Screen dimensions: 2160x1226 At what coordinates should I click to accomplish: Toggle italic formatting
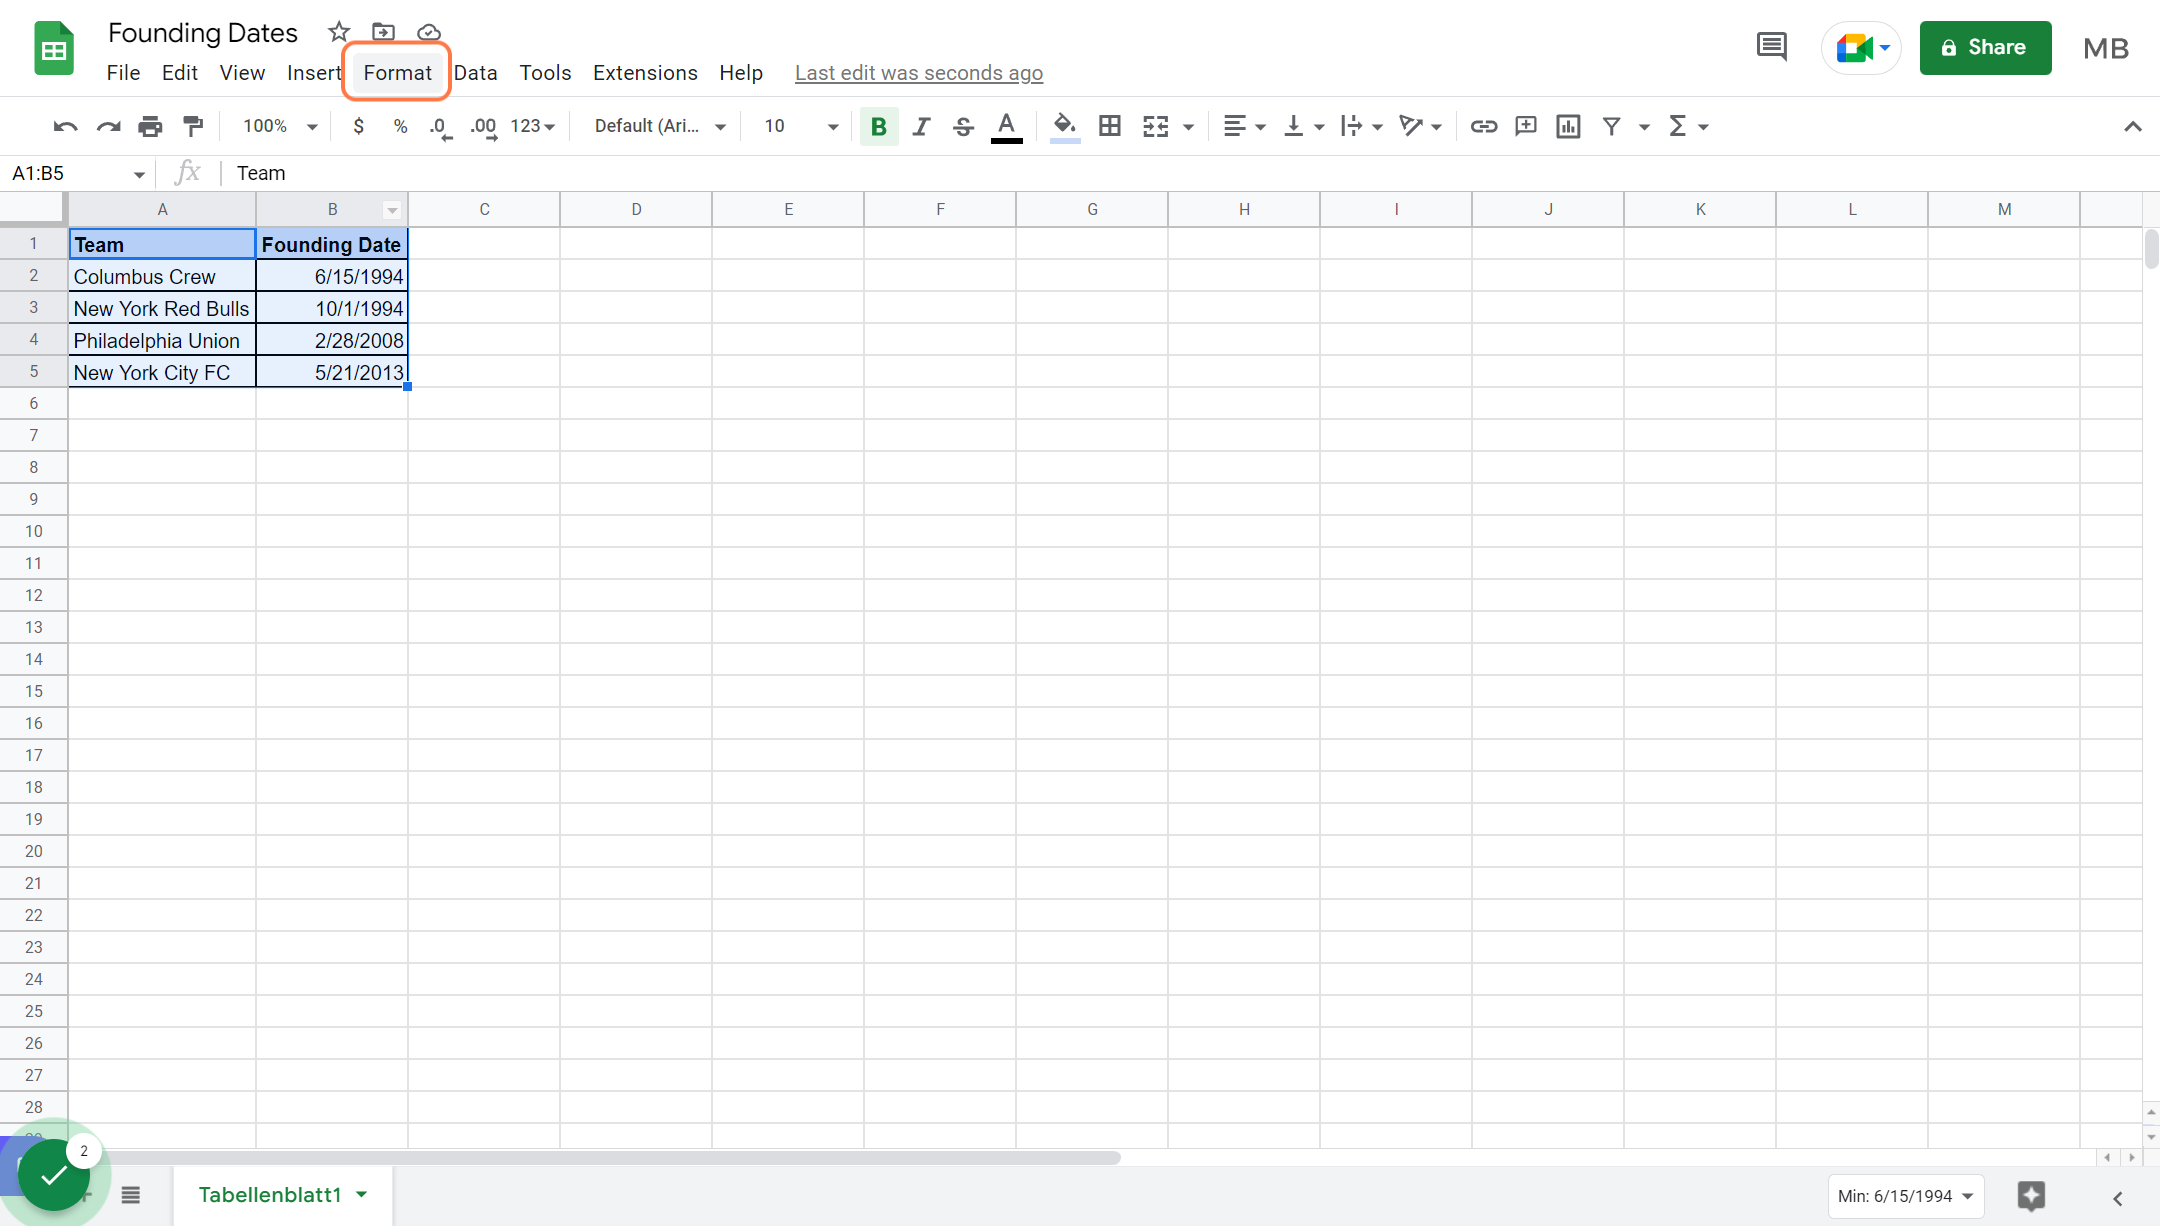[921, 126]
